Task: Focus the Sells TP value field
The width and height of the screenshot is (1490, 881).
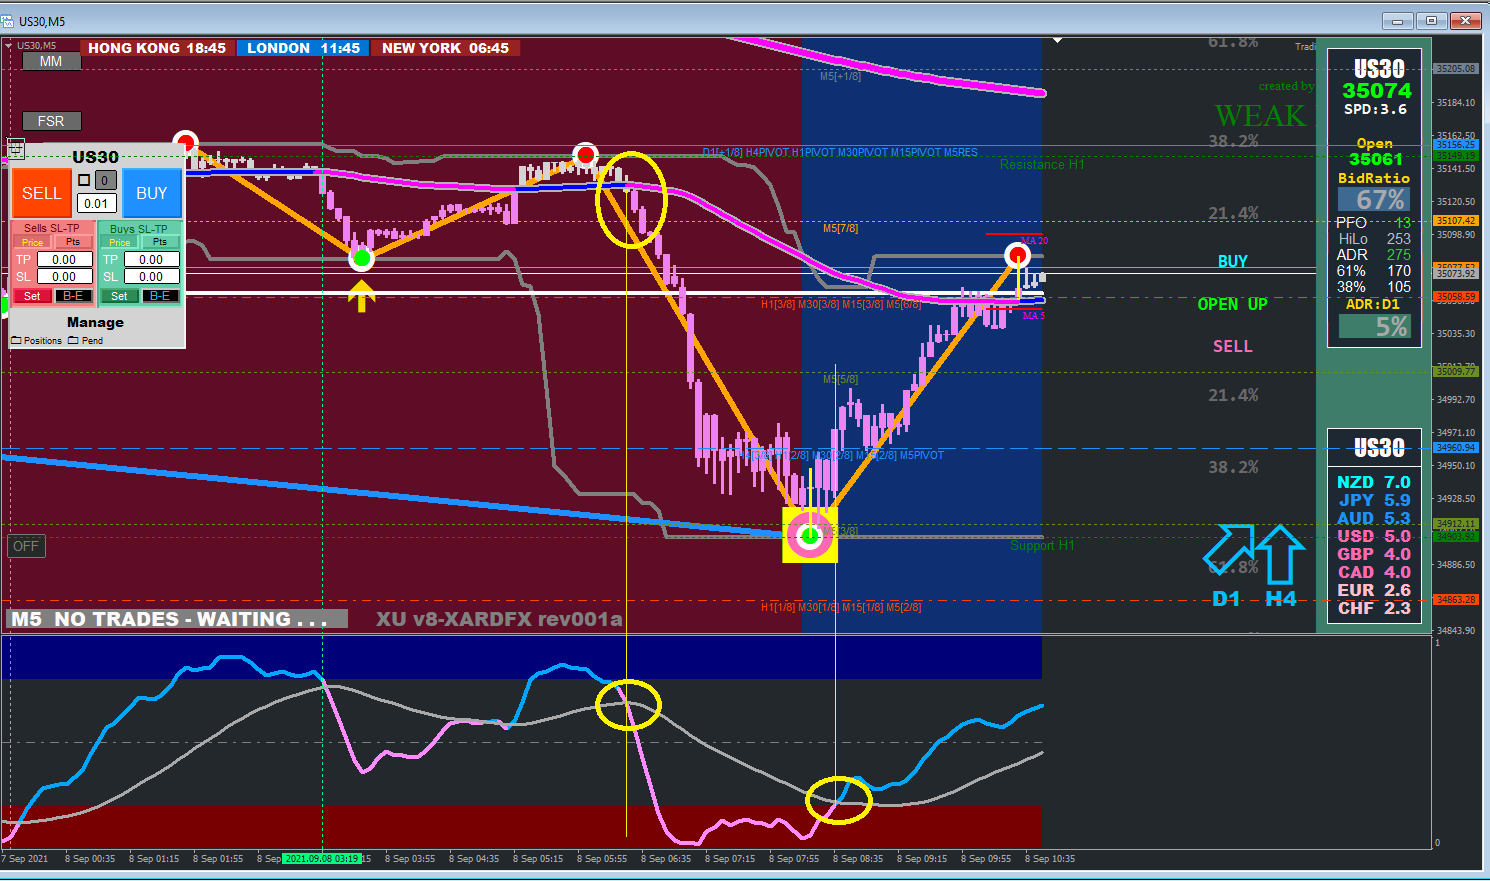Action: point(65,260)
